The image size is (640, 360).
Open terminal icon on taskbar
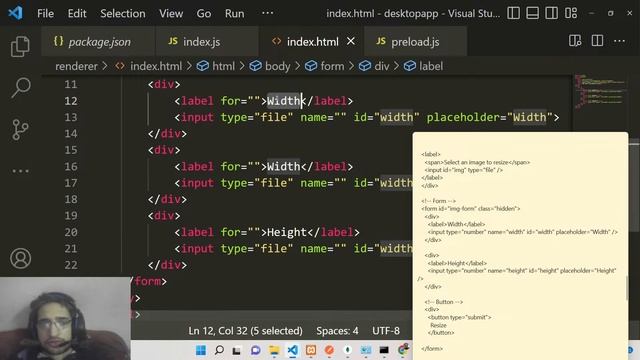pos(384,350)
